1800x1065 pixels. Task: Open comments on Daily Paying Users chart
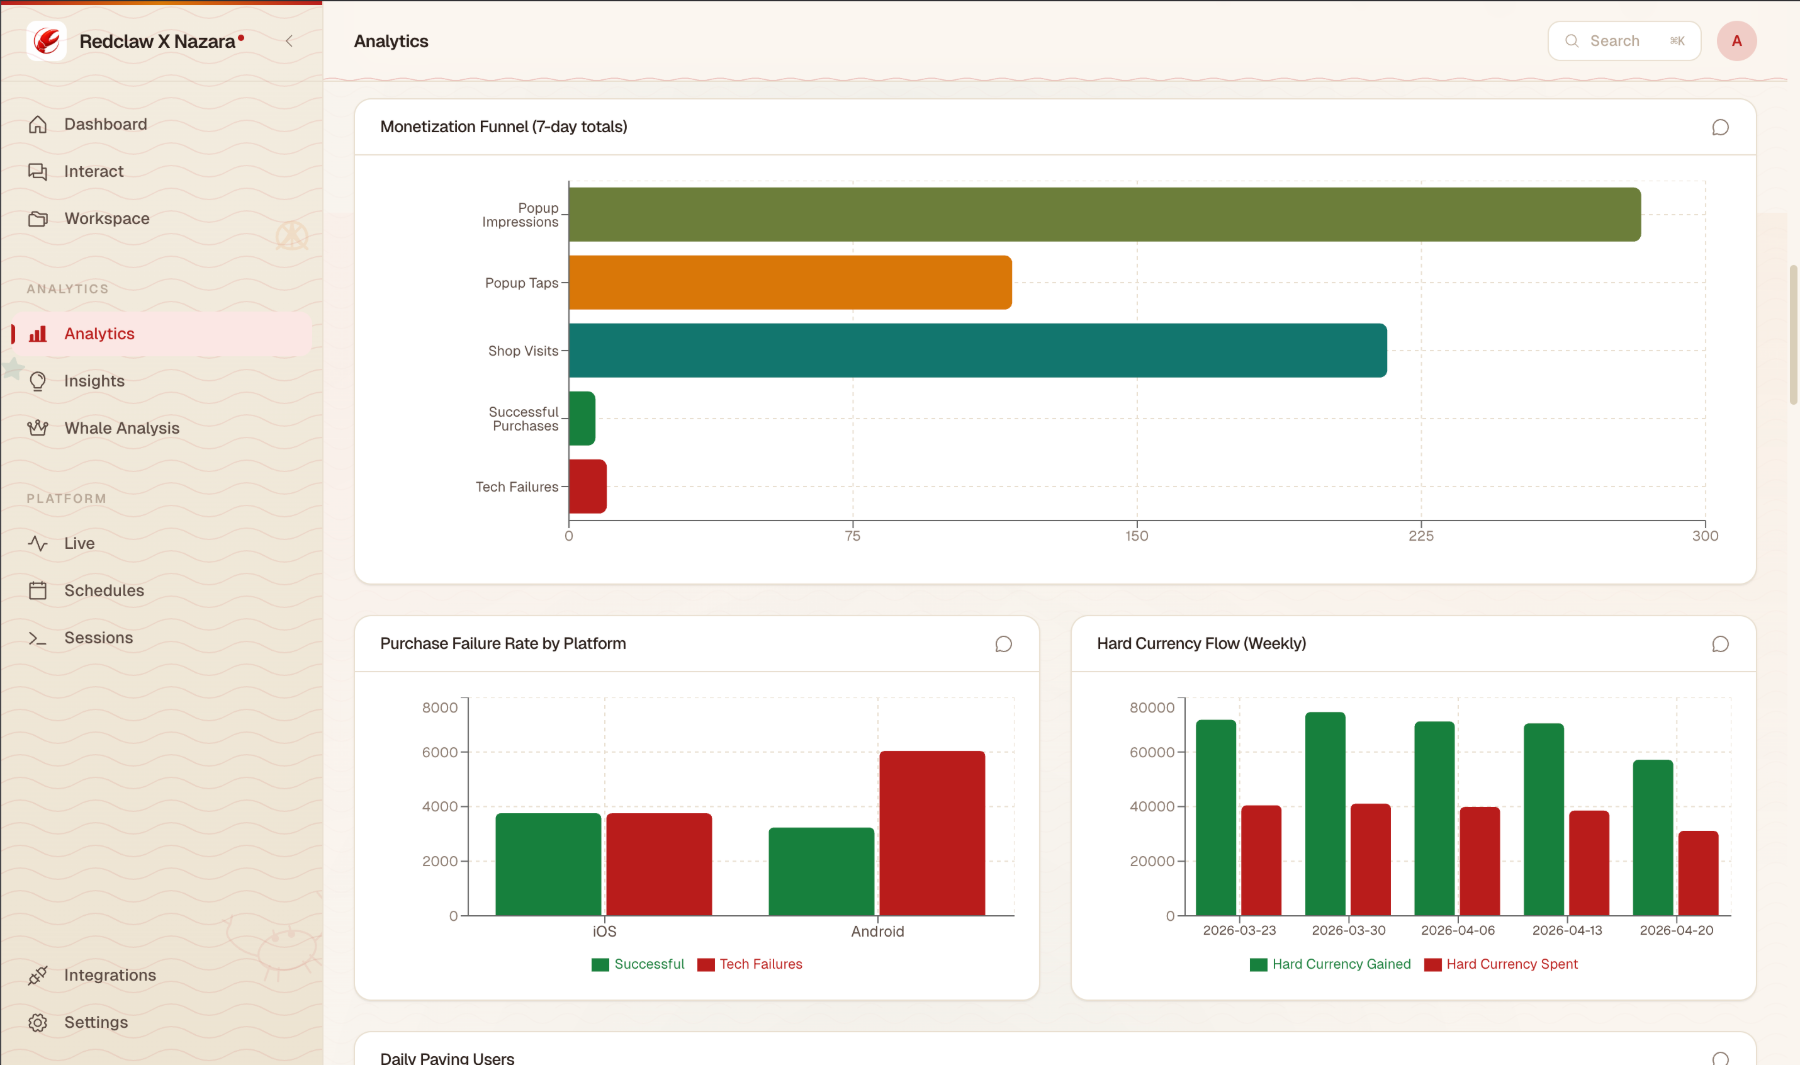1720,1058
